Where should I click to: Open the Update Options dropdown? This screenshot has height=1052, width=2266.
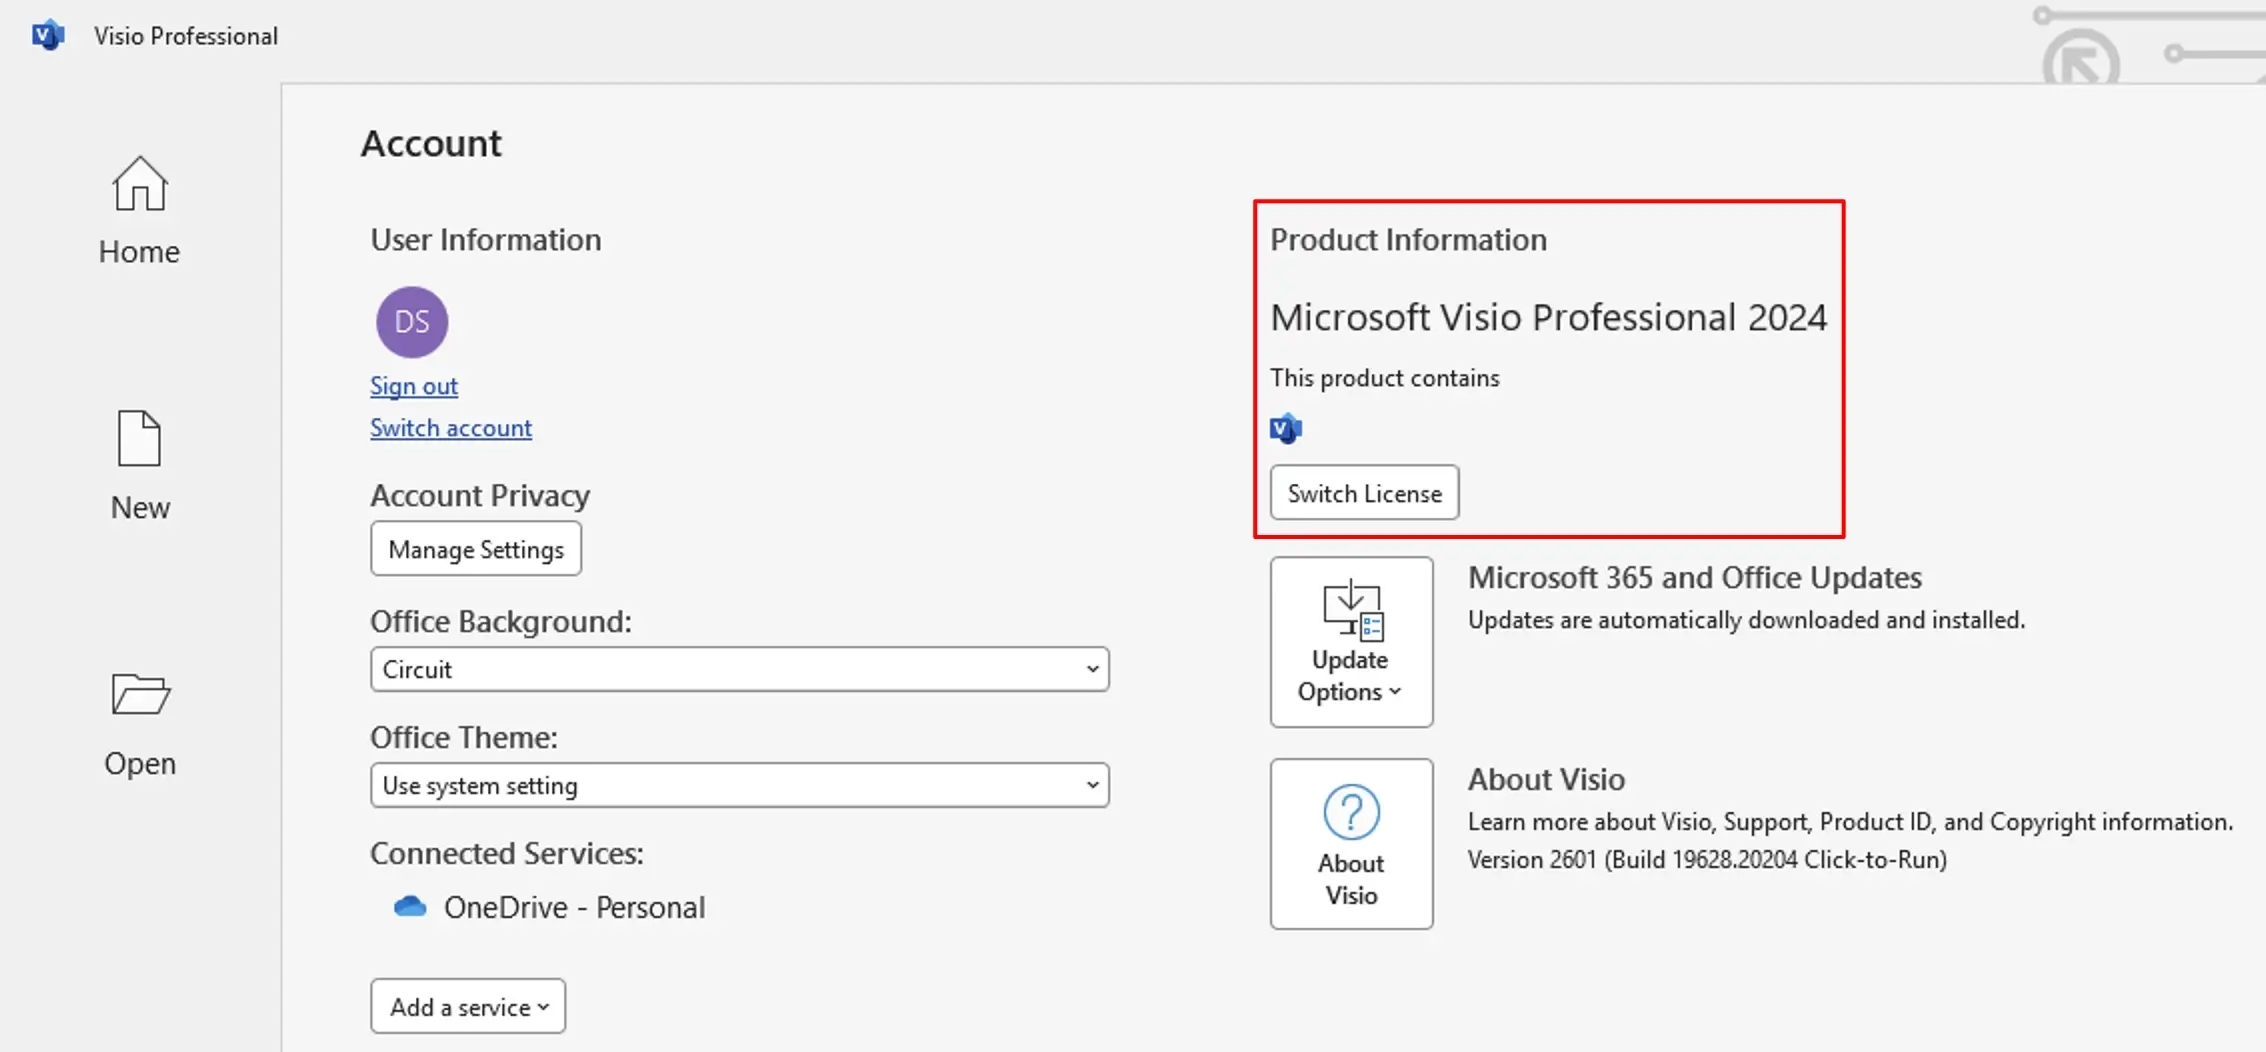(x=1351, y=642)
